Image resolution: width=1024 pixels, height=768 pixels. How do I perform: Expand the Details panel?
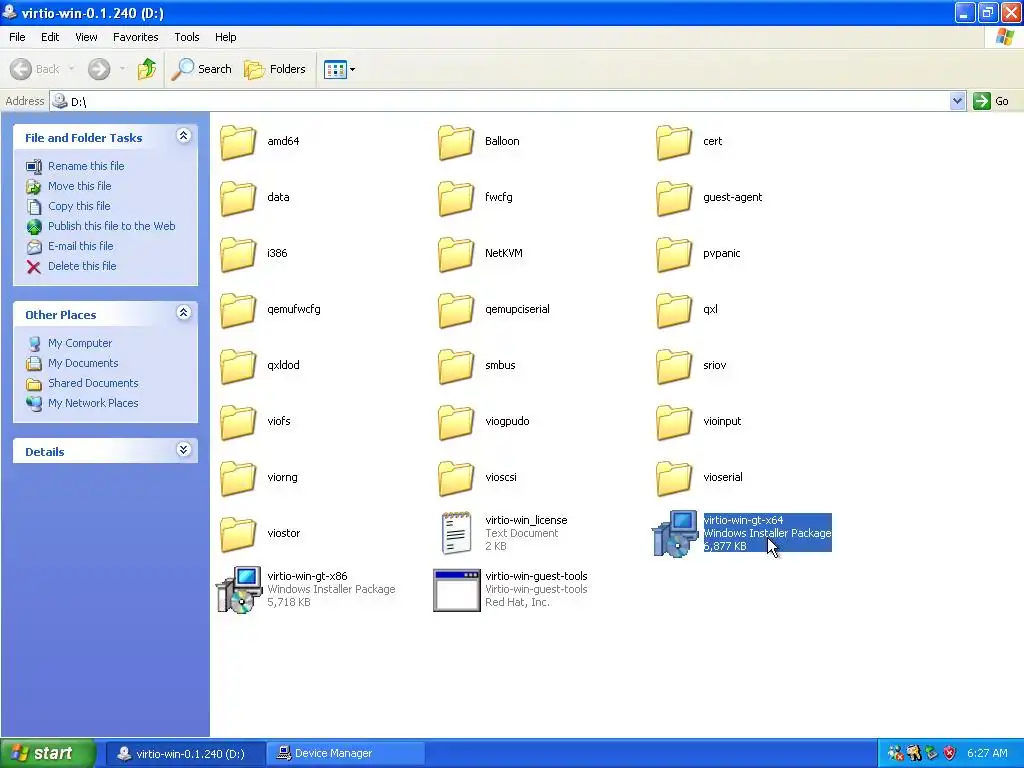(184, 450)
